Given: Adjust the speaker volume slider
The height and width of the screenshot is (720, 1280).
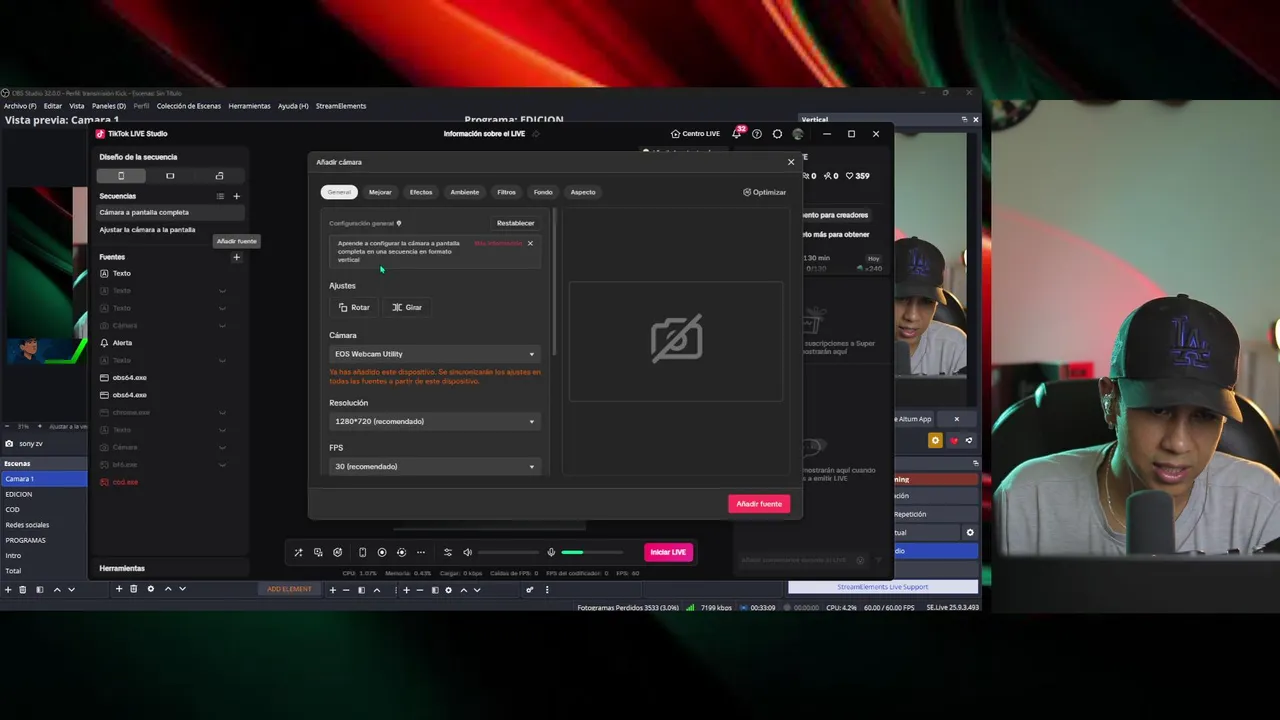Looking at the screenshot, I should (508, 552).
